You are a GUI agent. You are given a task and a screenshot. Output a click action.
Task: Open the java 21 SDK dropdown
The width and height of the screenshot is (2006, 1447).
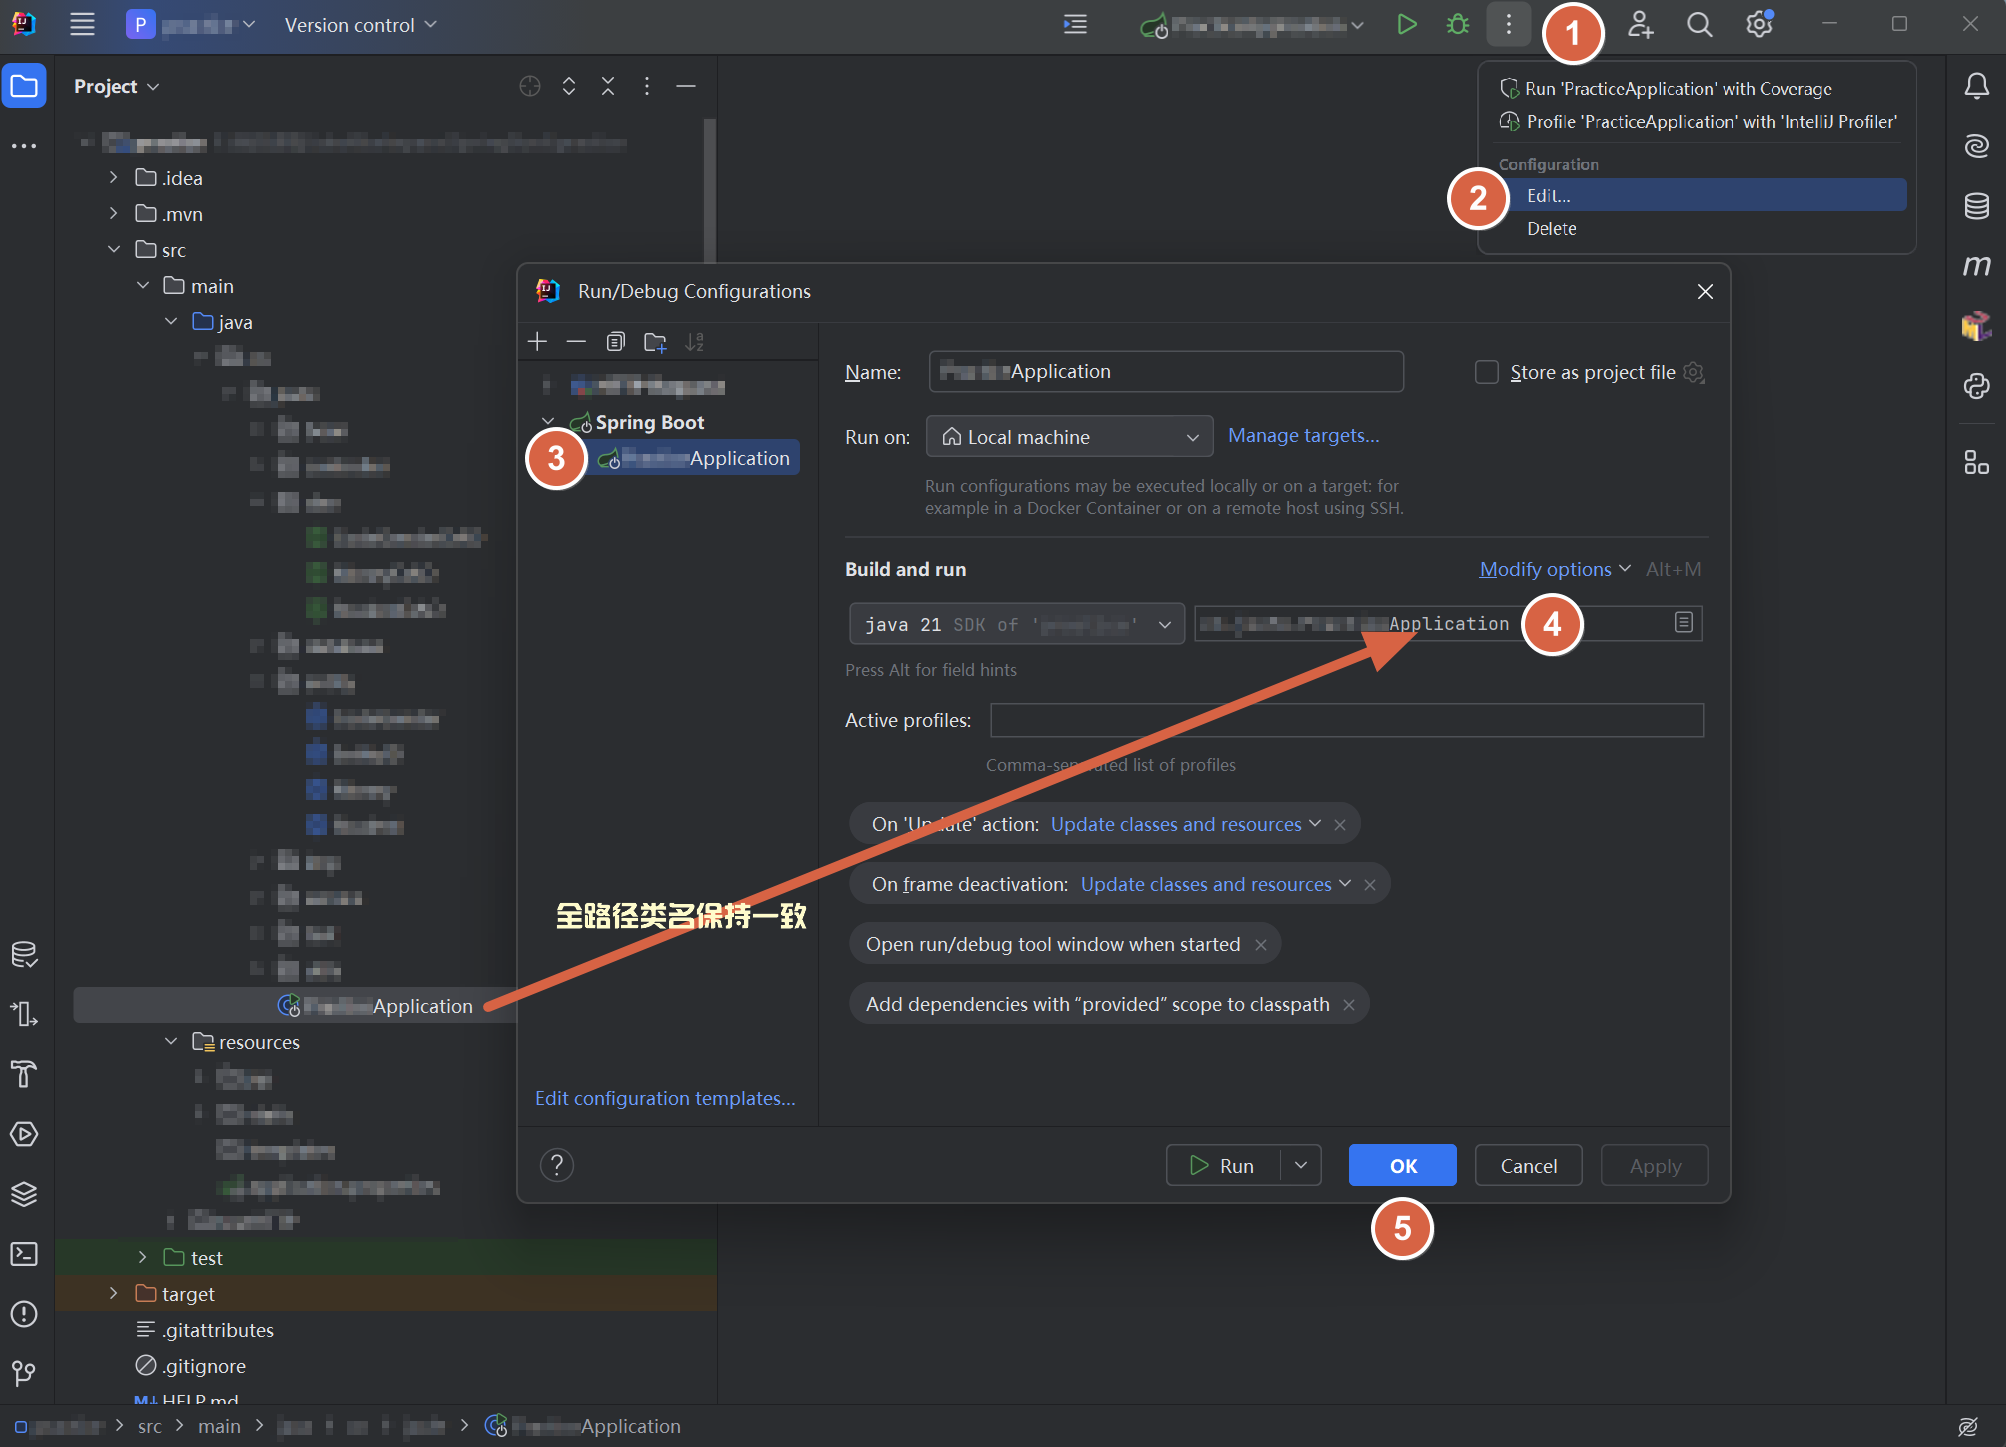(1016, 624)
